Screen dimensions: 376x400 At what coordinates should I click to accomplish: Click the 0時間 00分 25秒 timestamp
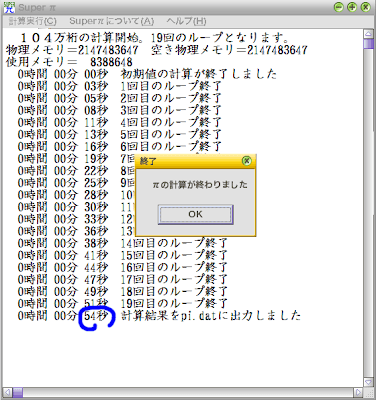pos(63,183)
